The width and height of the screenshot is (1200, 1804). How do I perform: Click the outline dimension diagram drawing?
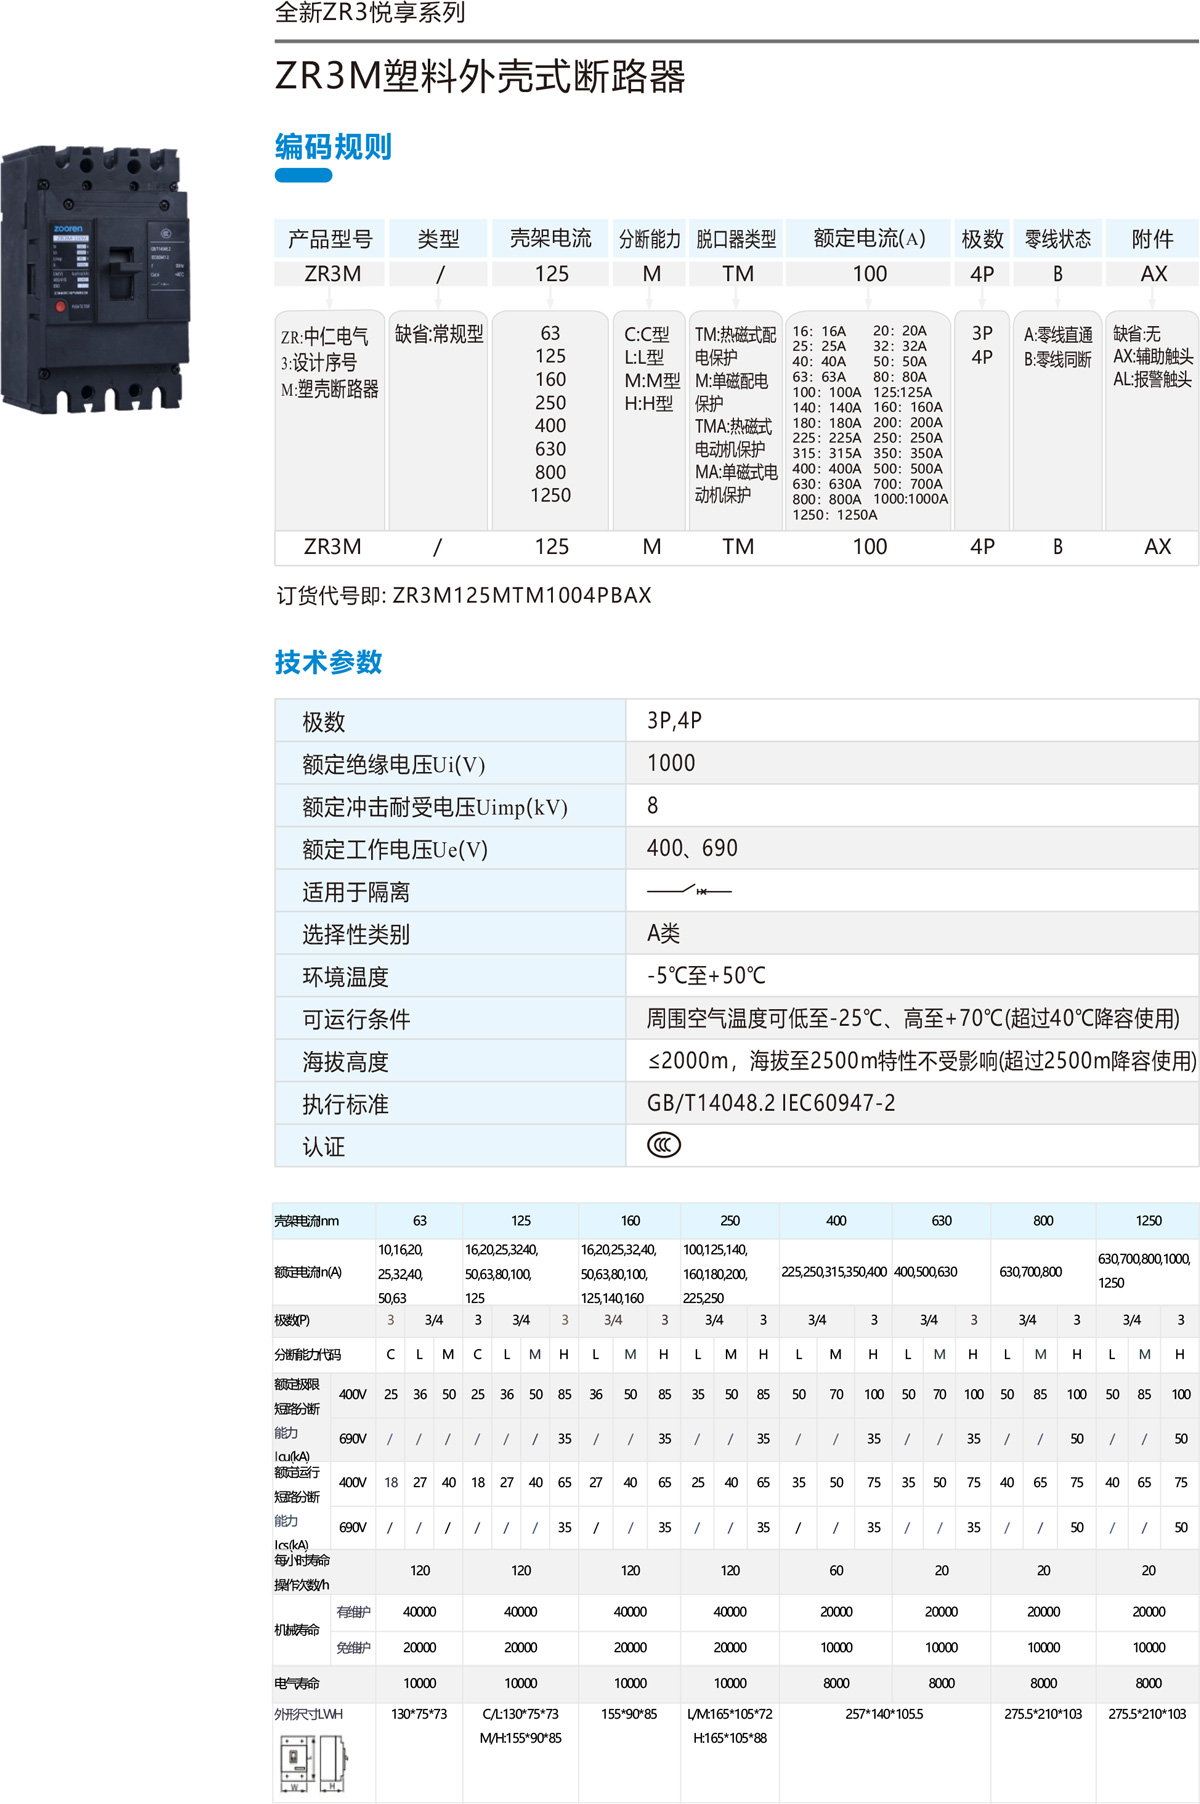click(x=313, y=1763)
